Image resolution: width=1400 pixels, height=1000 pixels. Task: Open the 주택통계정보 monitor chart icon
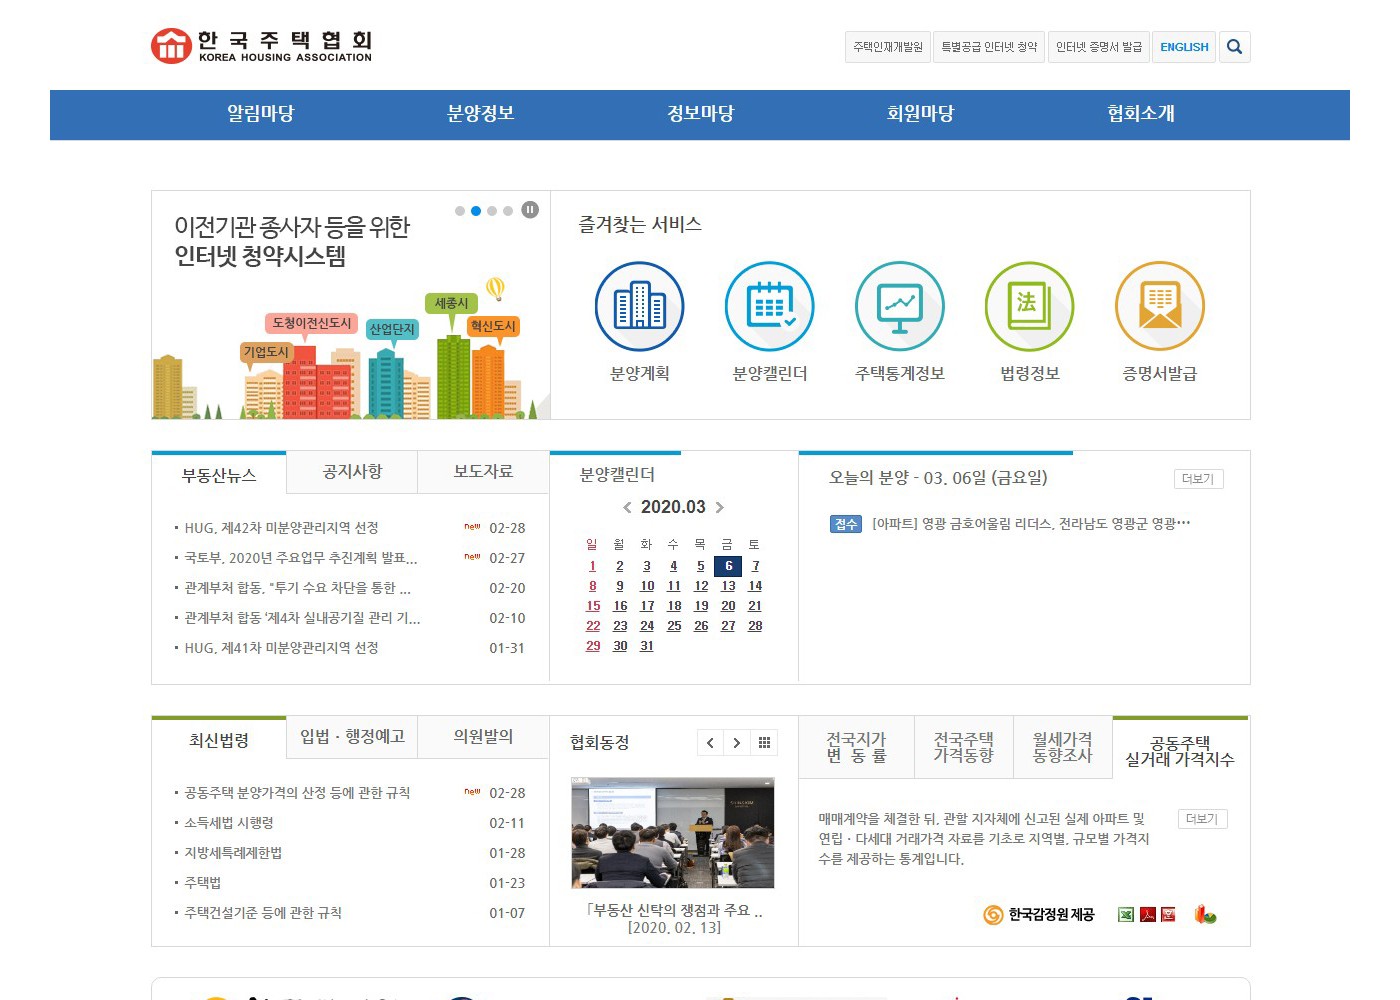[900, 306]
